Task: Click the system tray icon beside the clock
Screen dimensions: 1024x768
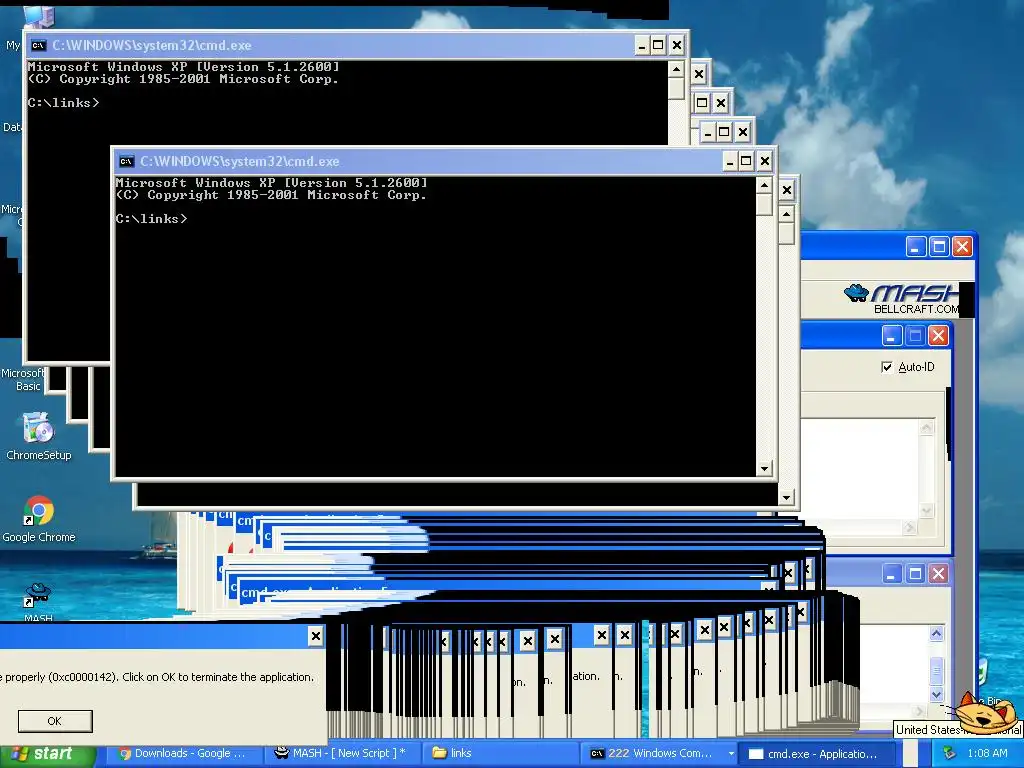Action: tap(949, 754)
